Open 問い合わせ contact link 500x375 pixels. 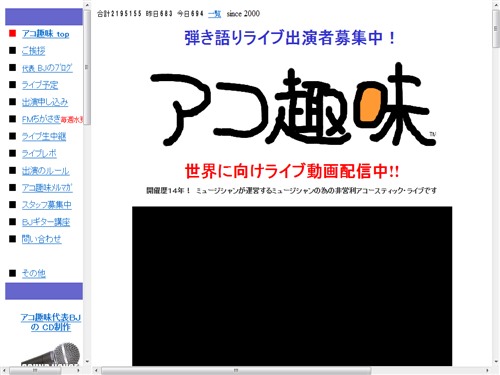[x=42, y=239]
